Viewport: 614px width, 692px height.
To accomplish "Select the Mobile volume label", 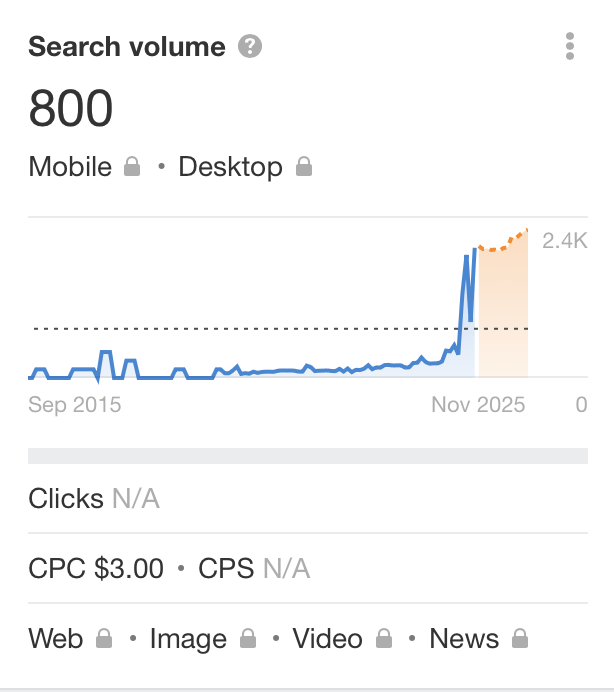I will (70, 167).
